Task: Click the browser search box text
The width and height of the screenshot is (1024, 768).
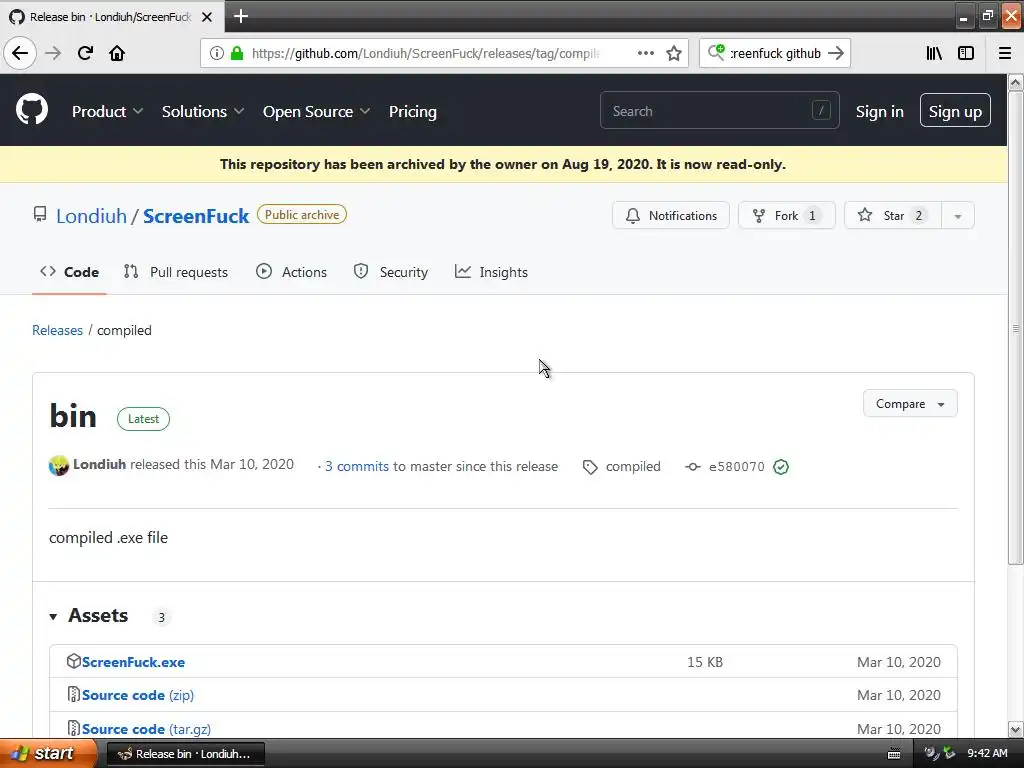Action: click(x=775, y=53)
